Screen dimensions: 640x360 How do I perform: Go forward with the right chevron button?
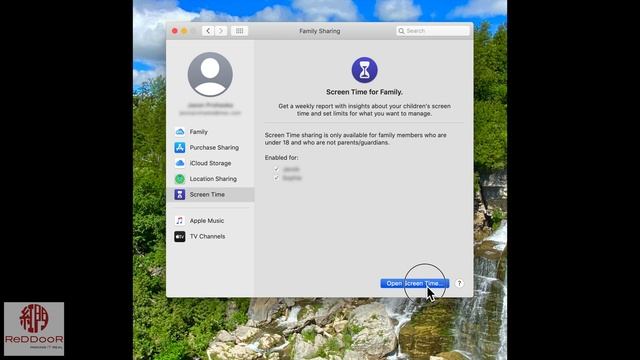pos(221,31)
